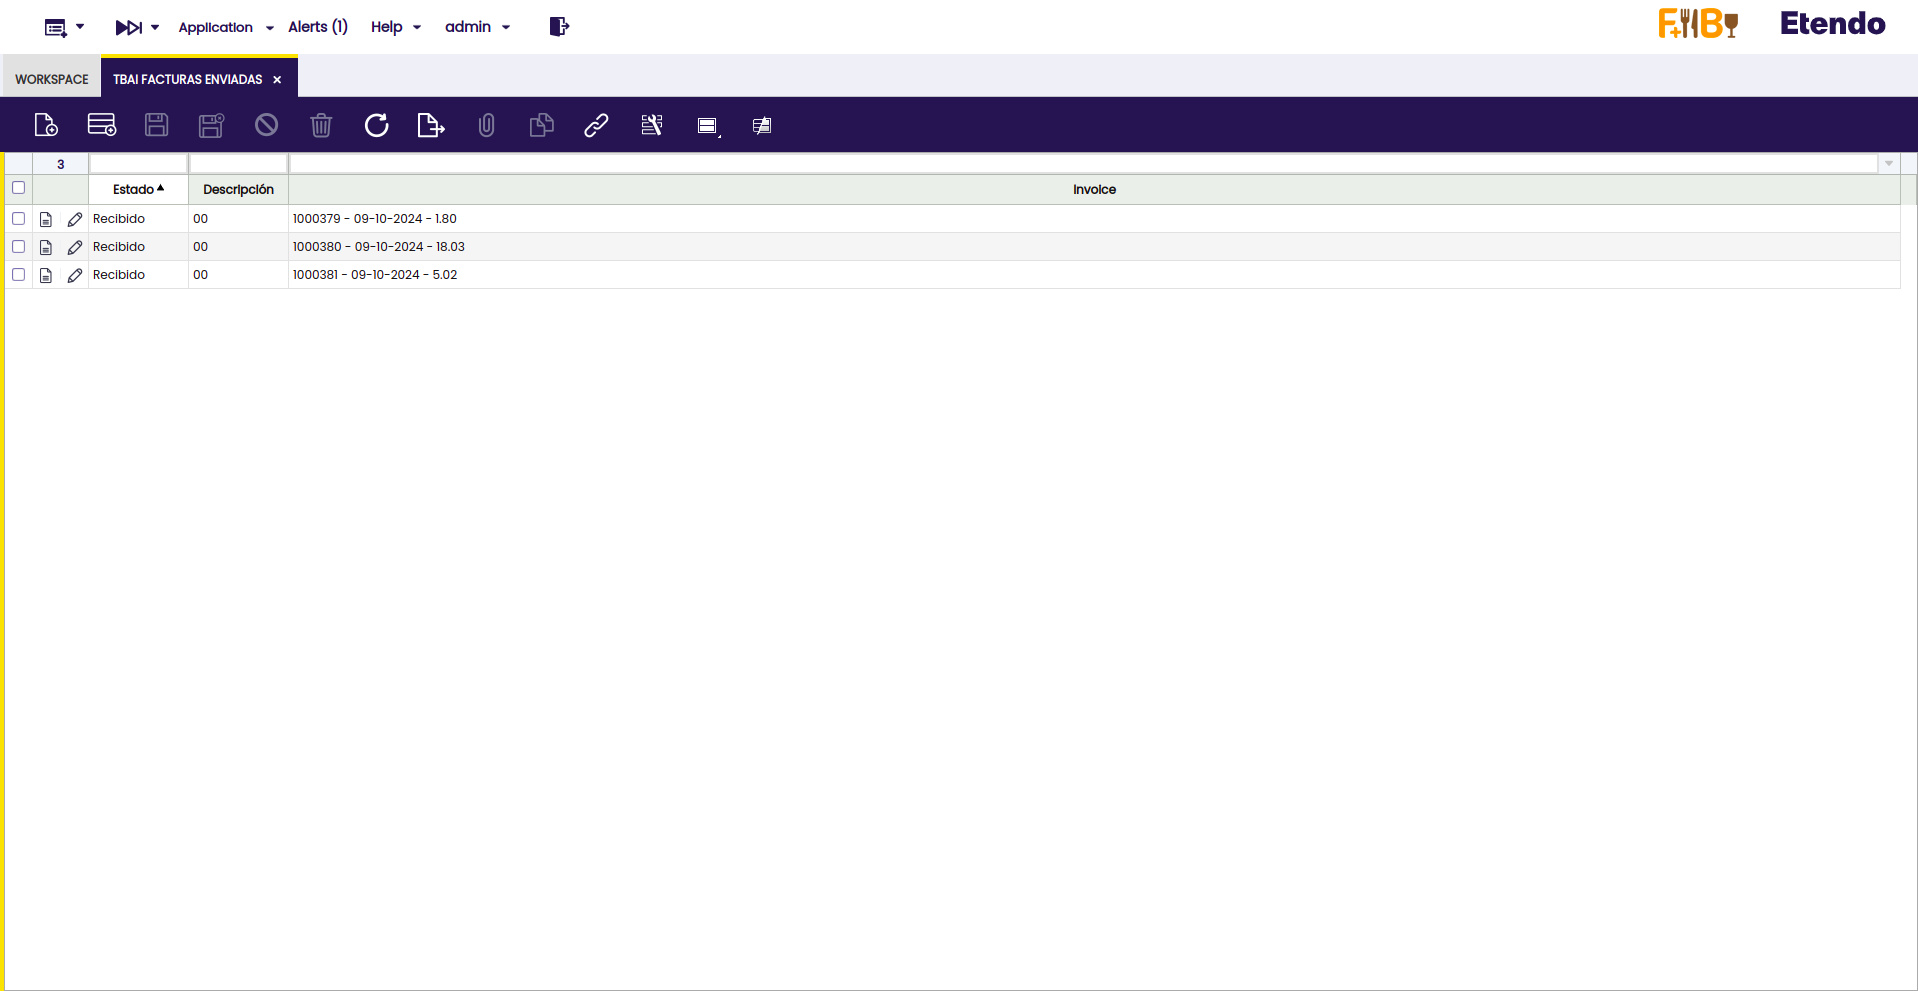Click invoice text 1000381 - 09-10-2024 - 5.02
1918x991 pixels.
click(375, 275)
